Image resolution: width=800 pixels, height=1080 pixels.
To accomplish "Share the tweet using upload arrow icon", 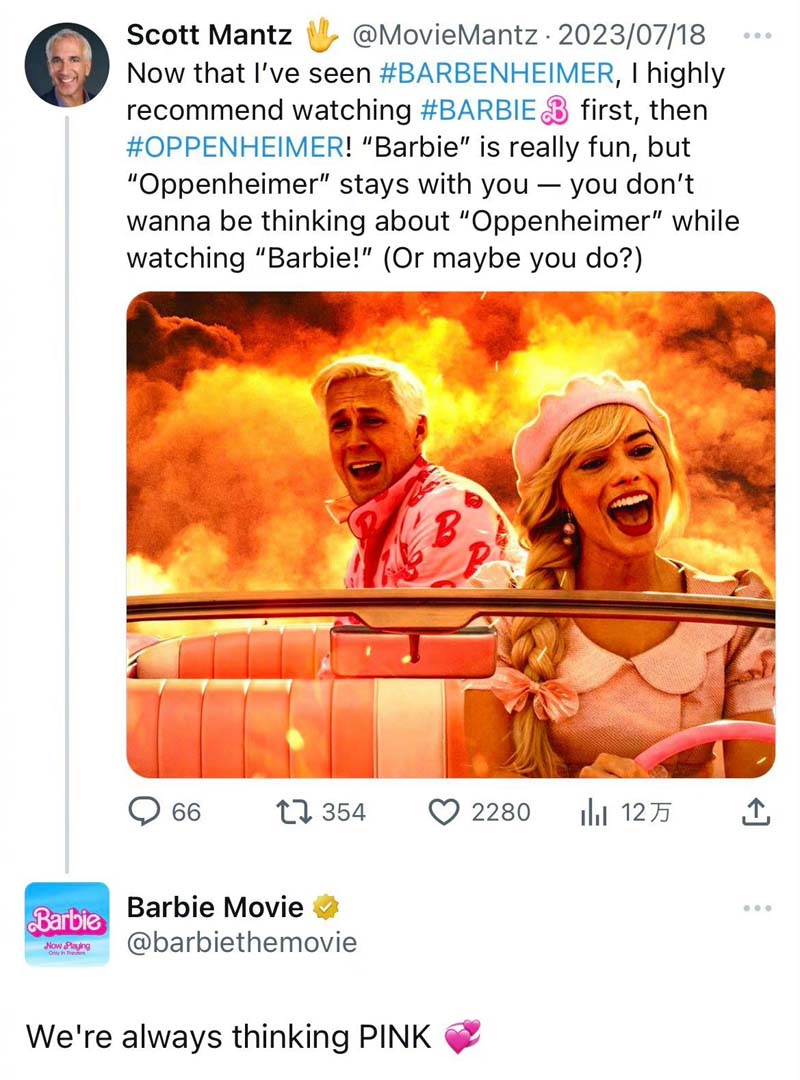I will pos(755,812).
